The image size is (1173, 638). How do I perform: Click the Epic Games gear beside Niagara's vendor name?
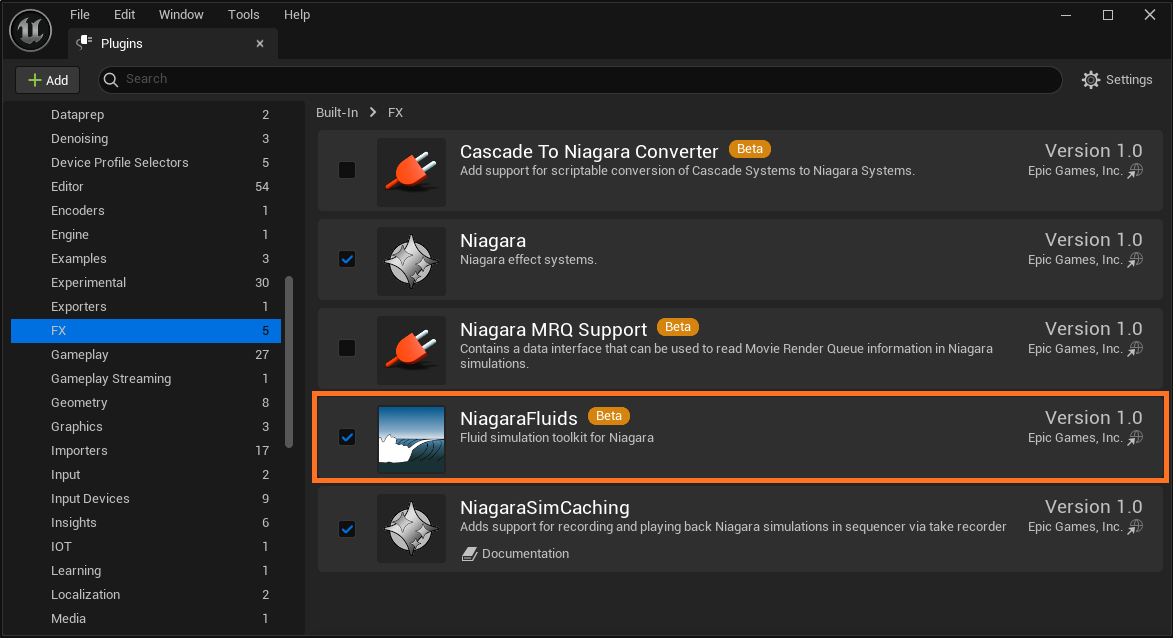click(1135, 259)
